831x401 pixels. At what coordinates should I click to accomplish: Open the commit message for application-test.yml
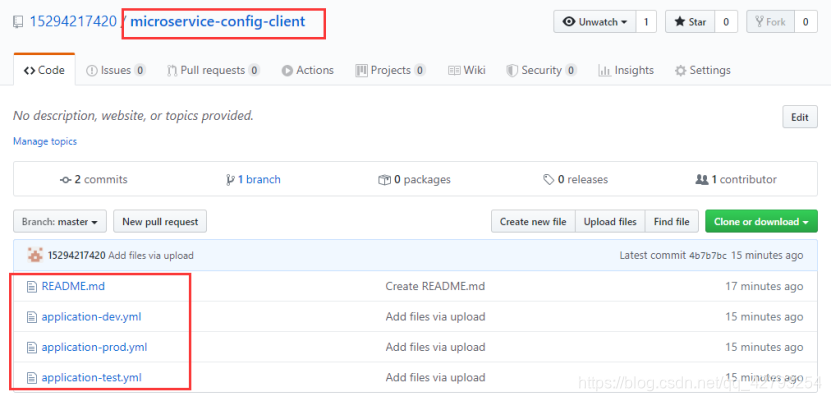coord(435,378)
